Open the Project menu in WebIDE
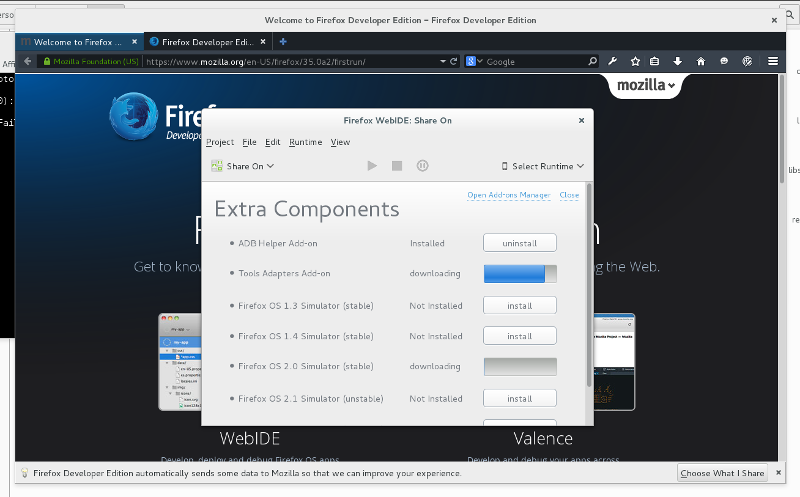Screen dimensions: 800x497 click(220, 142)
